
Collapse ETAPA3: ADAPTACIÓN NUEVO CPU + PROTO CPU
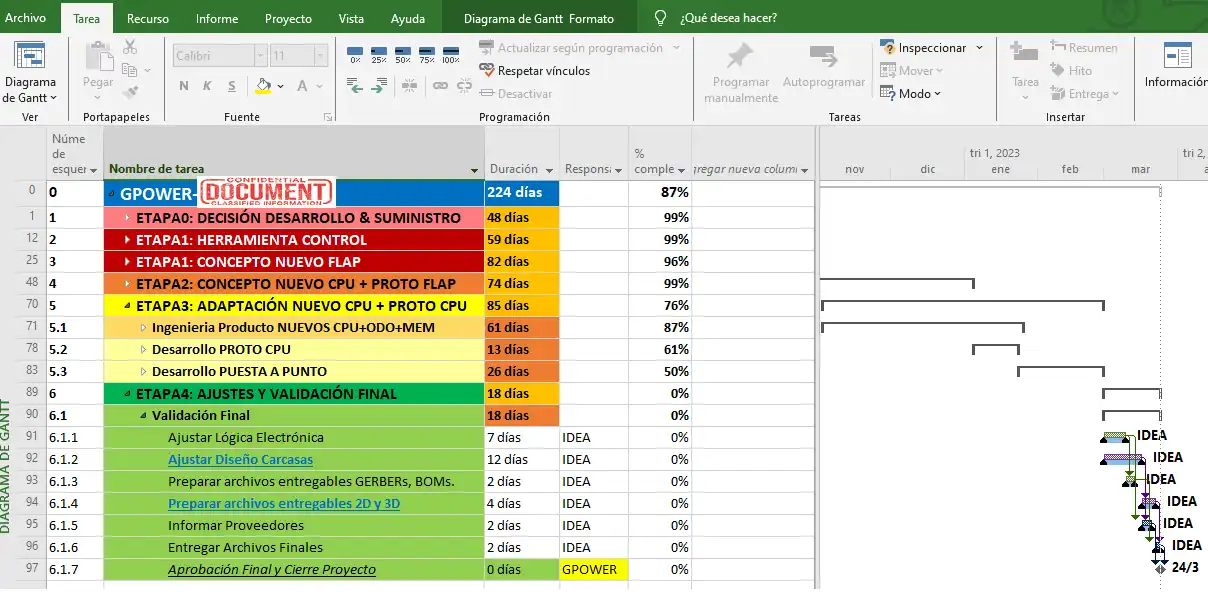tap(127, 306)
